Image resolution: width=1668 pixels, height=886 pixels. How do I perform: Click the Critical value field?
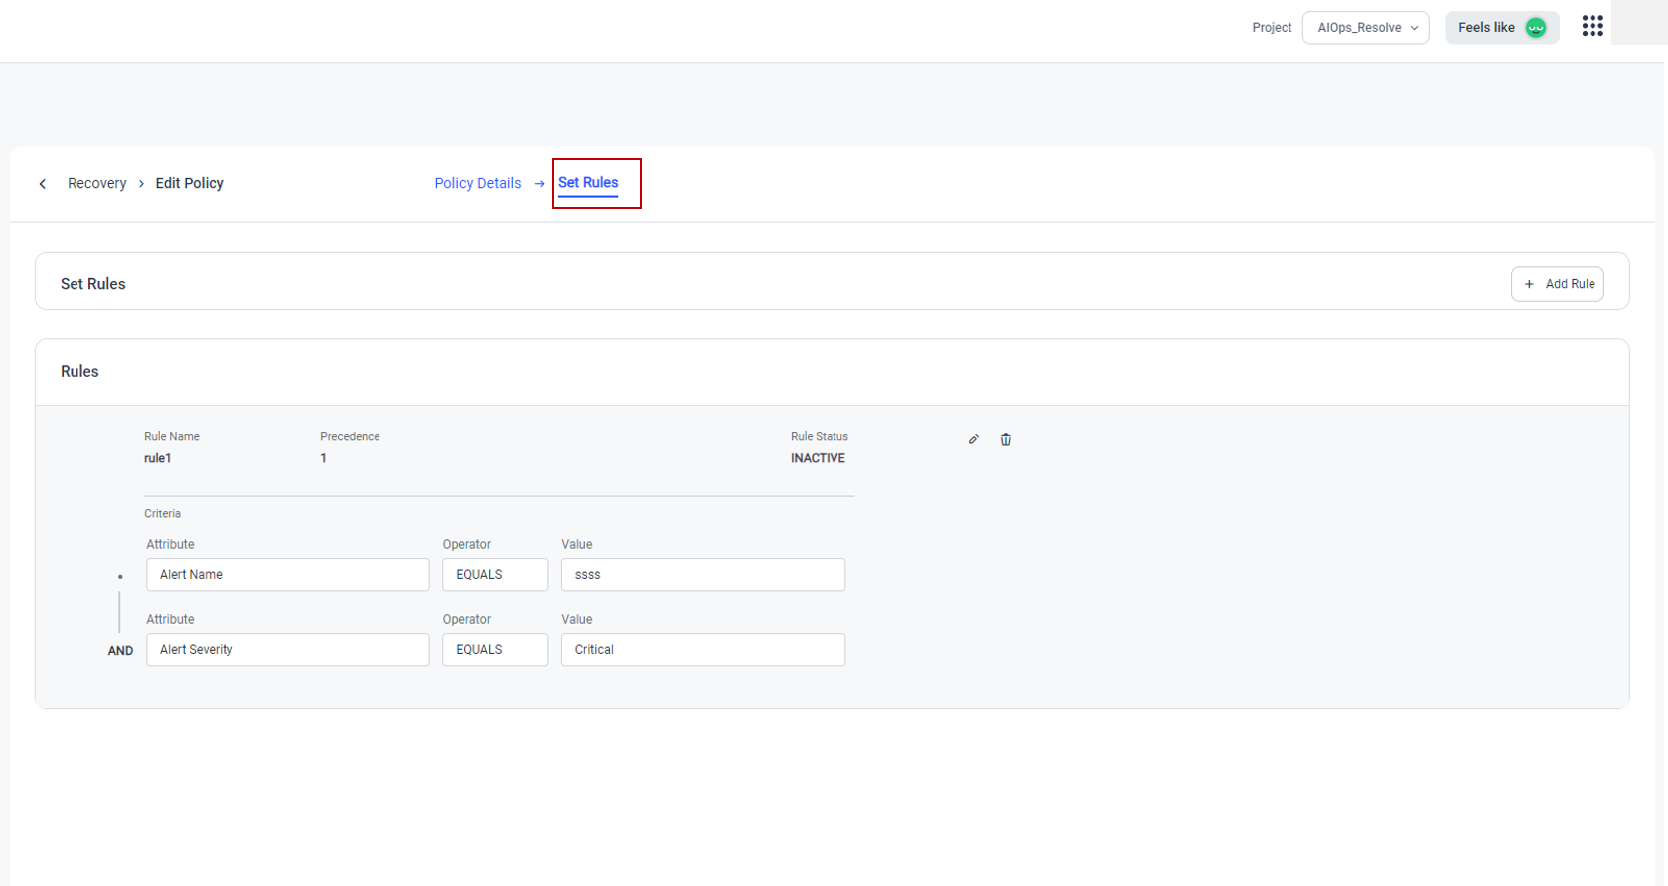tap(702, 650)
